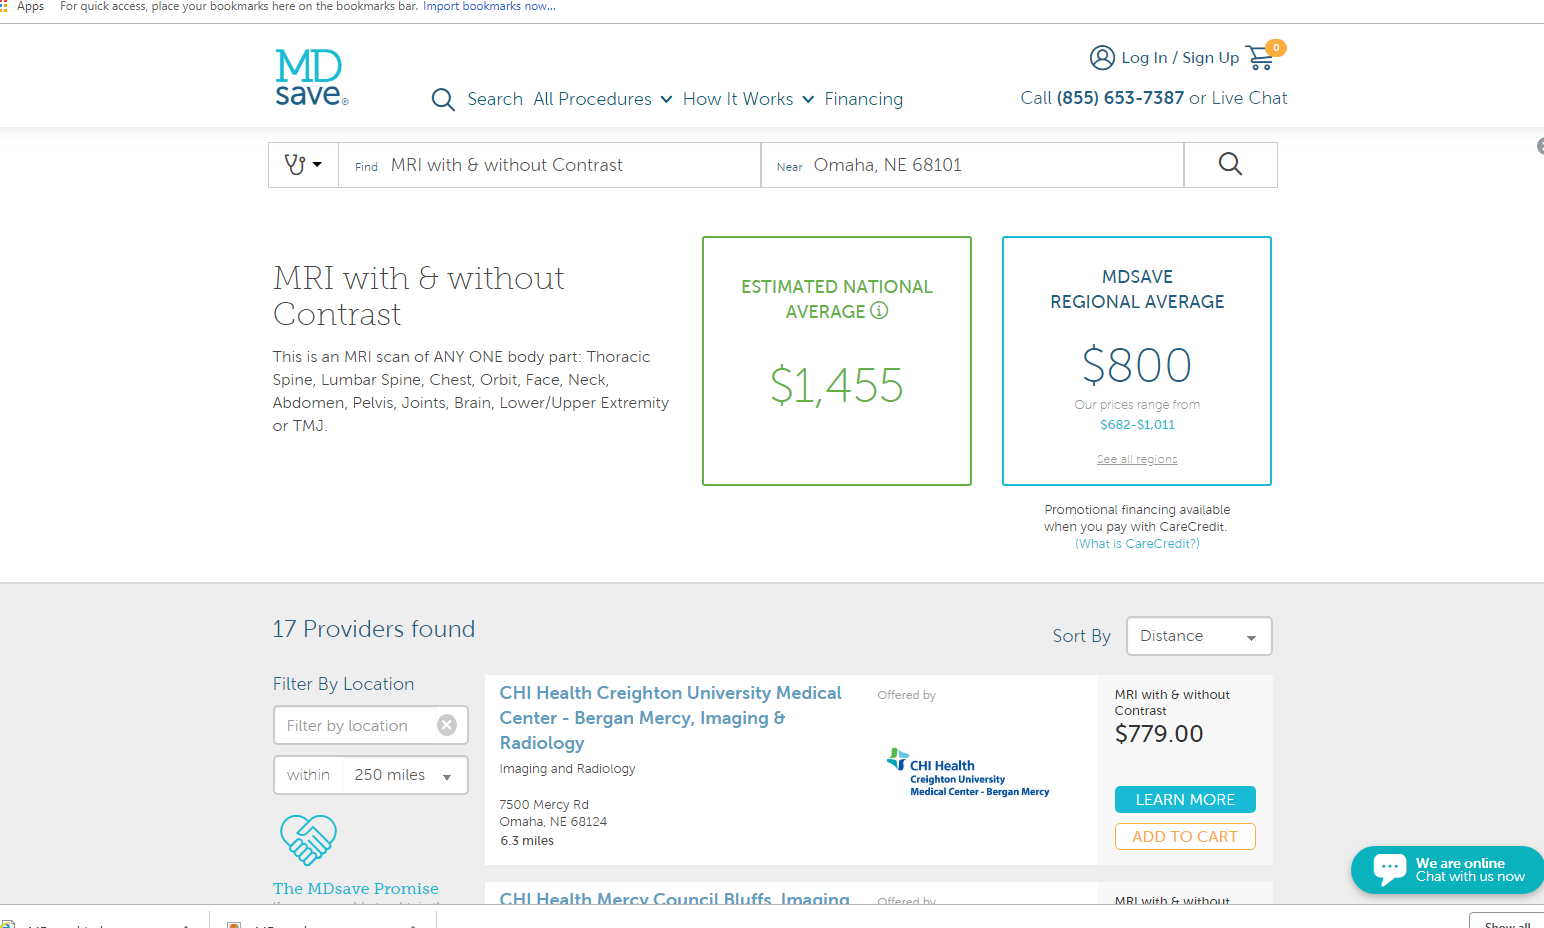Expand the How It Works menu
This screenshot has width=1544, height=928.
click(748, 99)
